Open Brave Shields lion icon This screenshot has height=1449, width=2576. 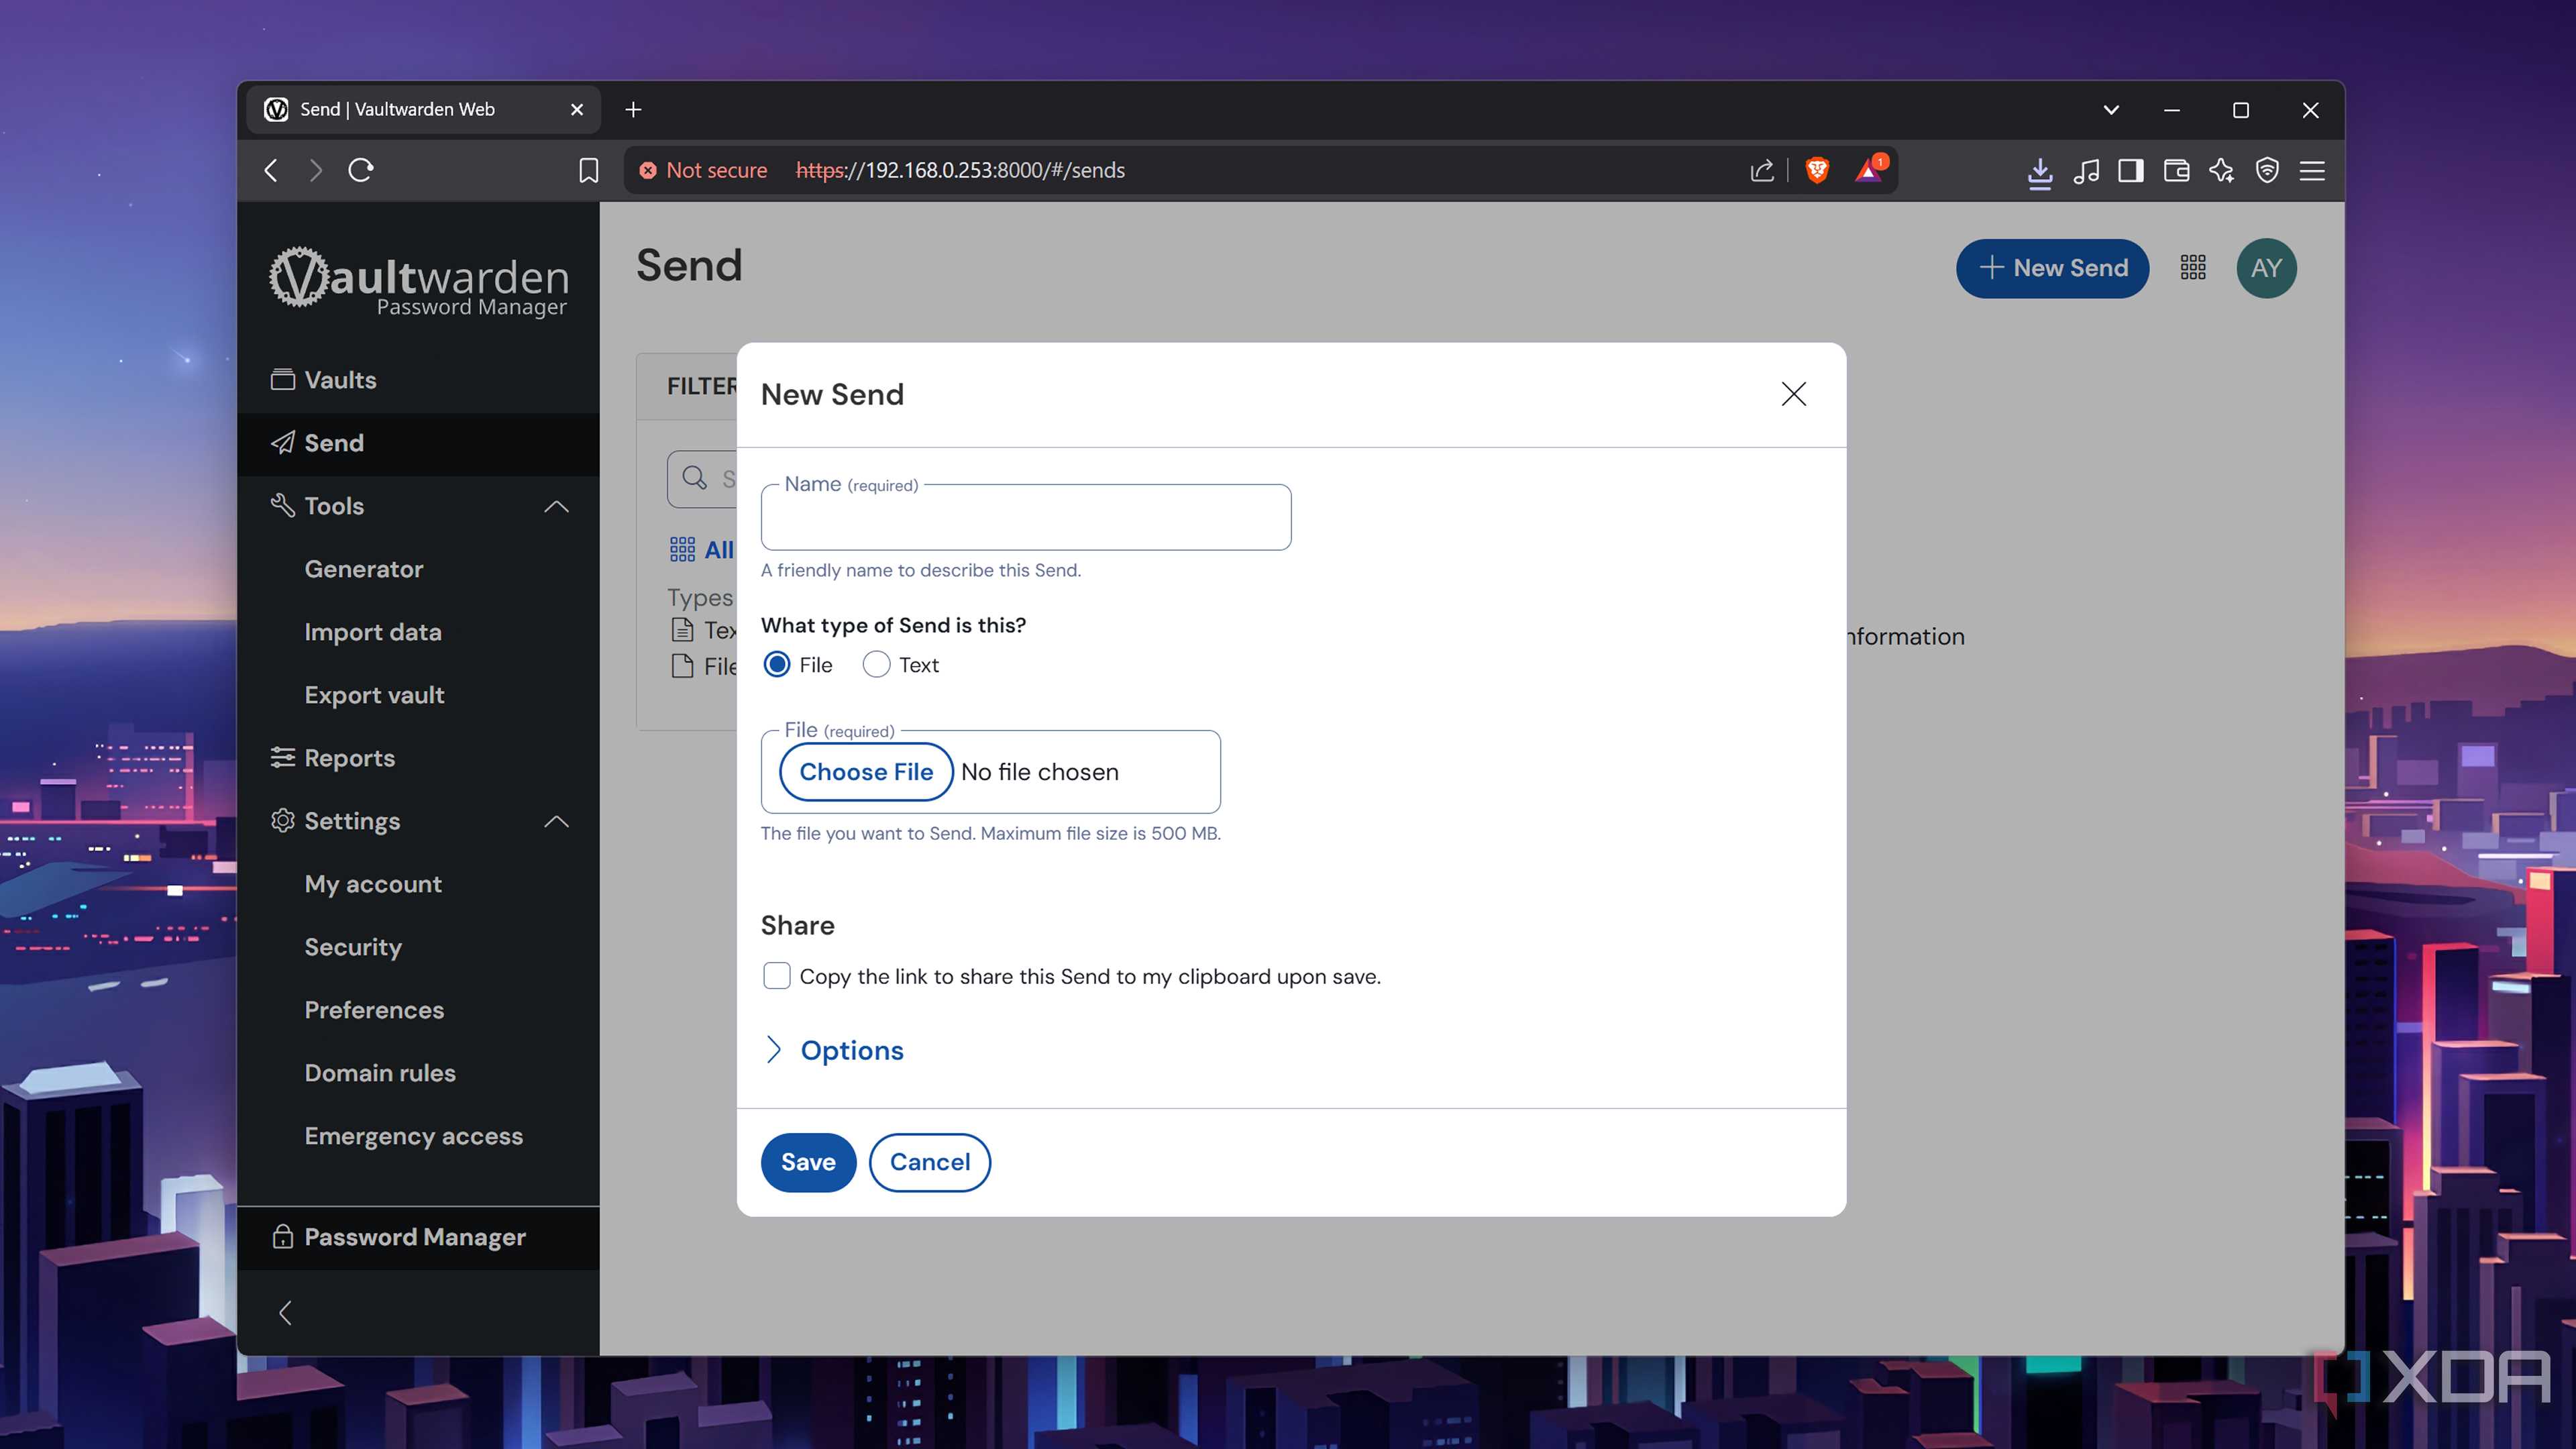1817,171
